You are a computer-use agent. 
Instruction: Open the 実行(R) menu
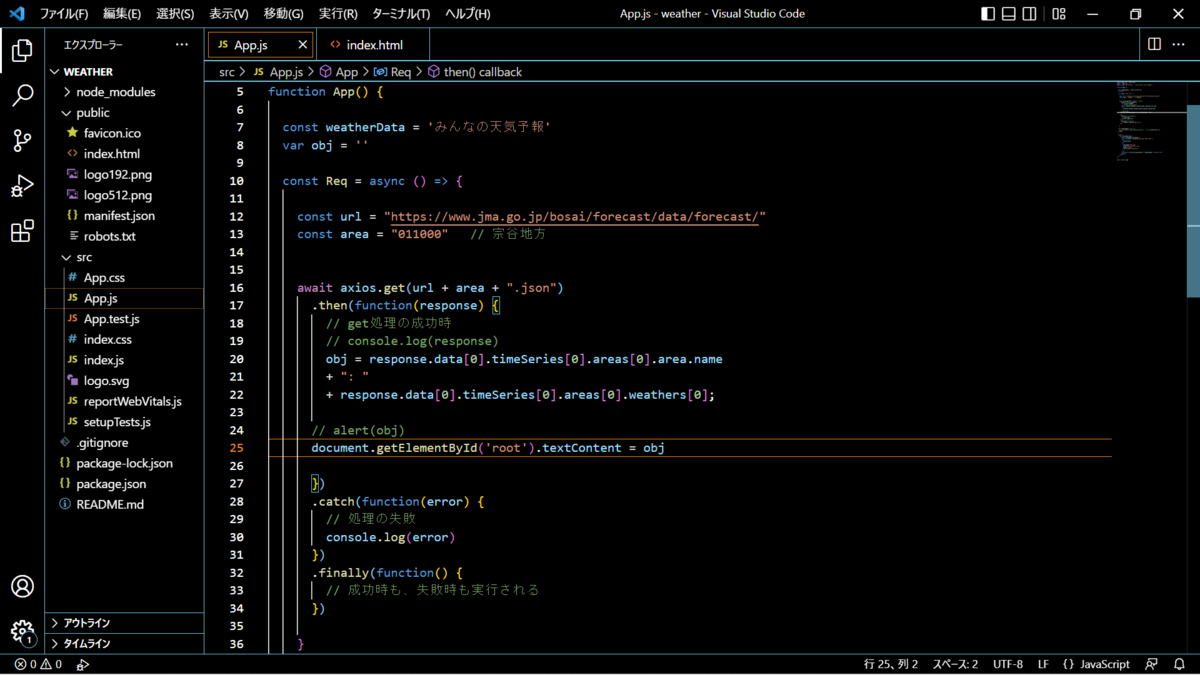(338, 14)
